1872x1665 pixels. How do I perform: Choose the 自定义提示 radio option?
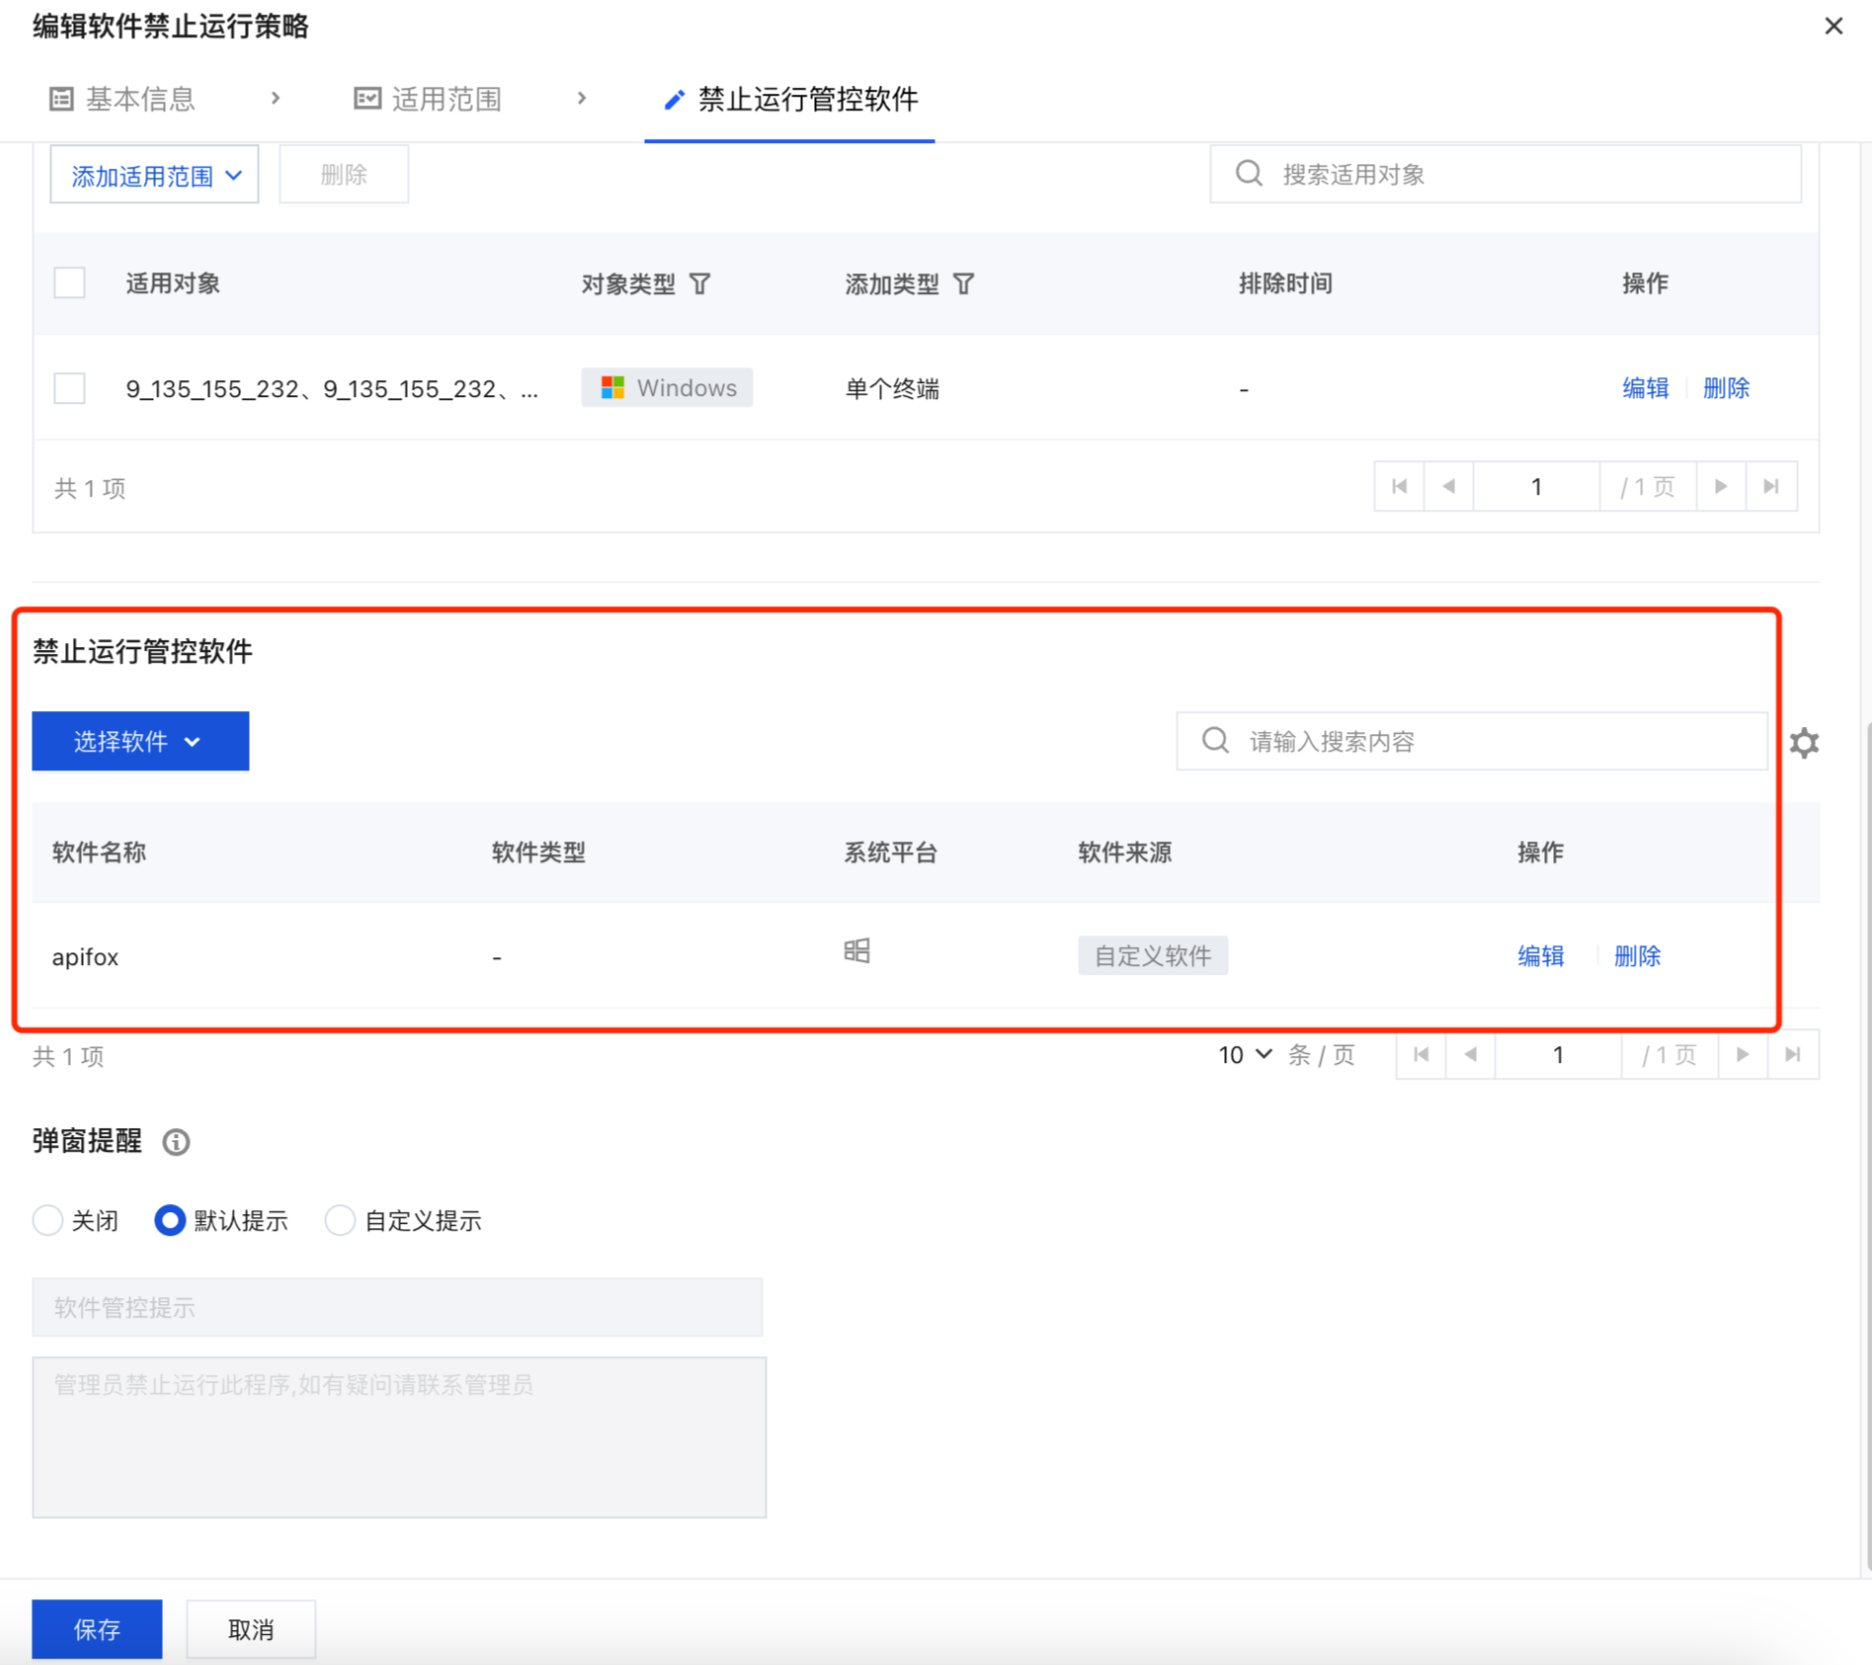coord(340,1220)
